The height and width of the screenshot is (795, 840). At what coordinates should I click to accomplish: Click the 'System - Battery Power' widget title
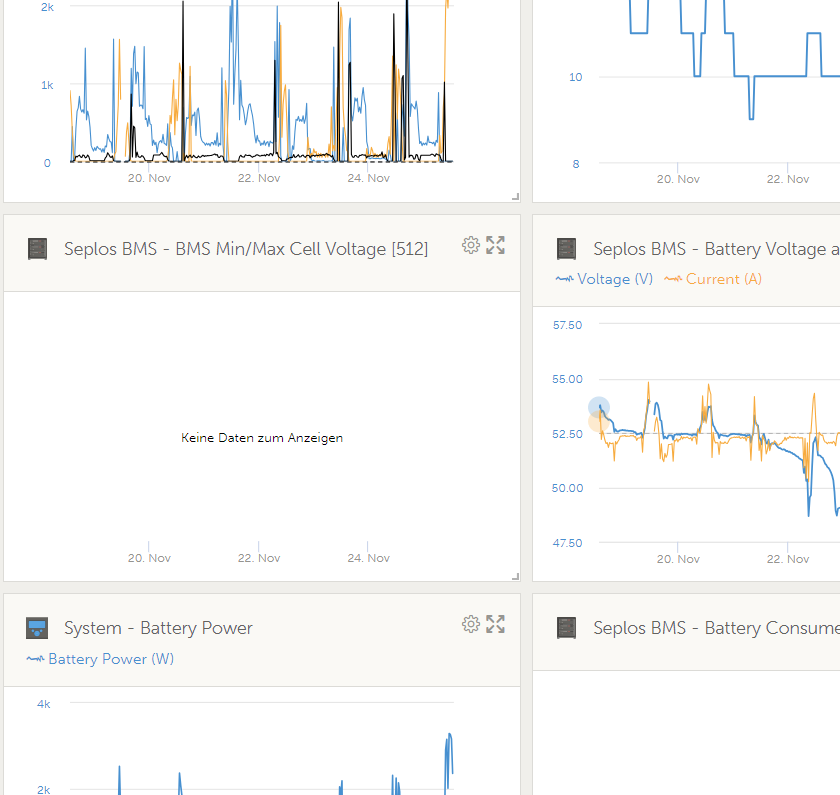pos(158,628)
